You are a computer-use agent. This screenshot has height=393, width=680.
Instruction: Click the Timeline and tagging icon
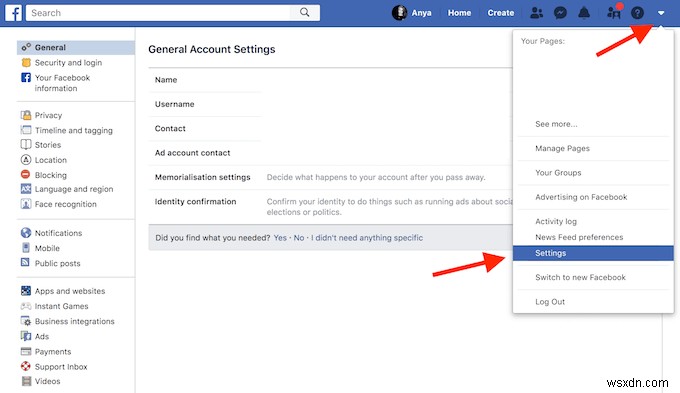26,130
